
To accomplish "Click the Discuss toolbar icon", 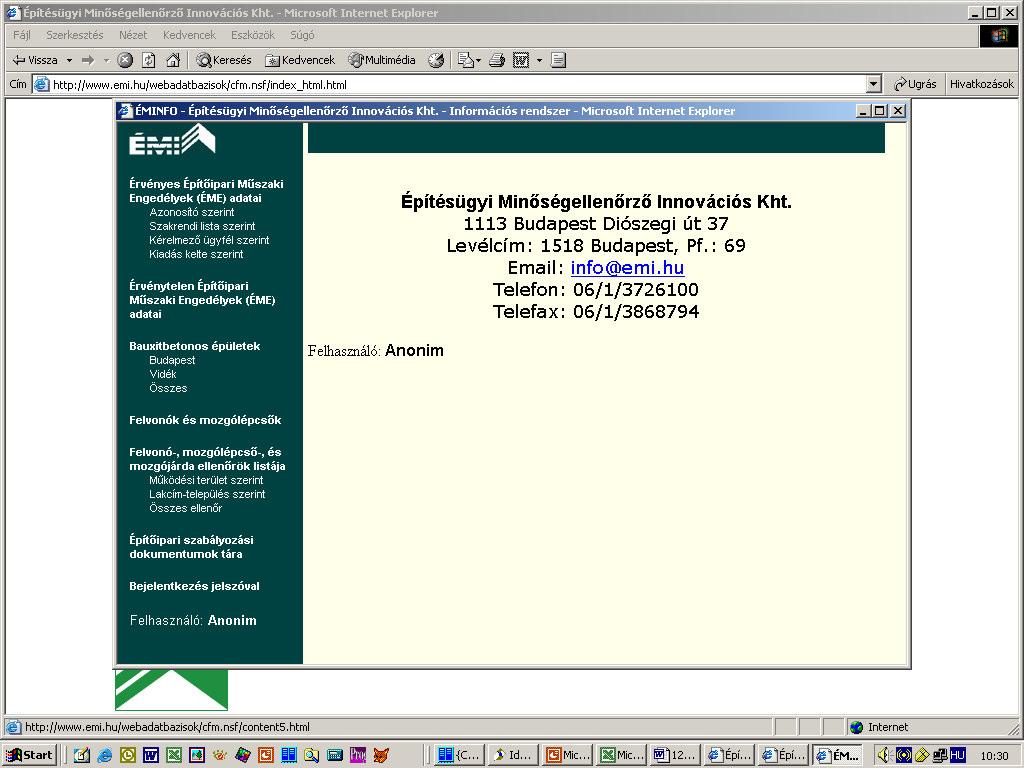I will pos(558,60).
